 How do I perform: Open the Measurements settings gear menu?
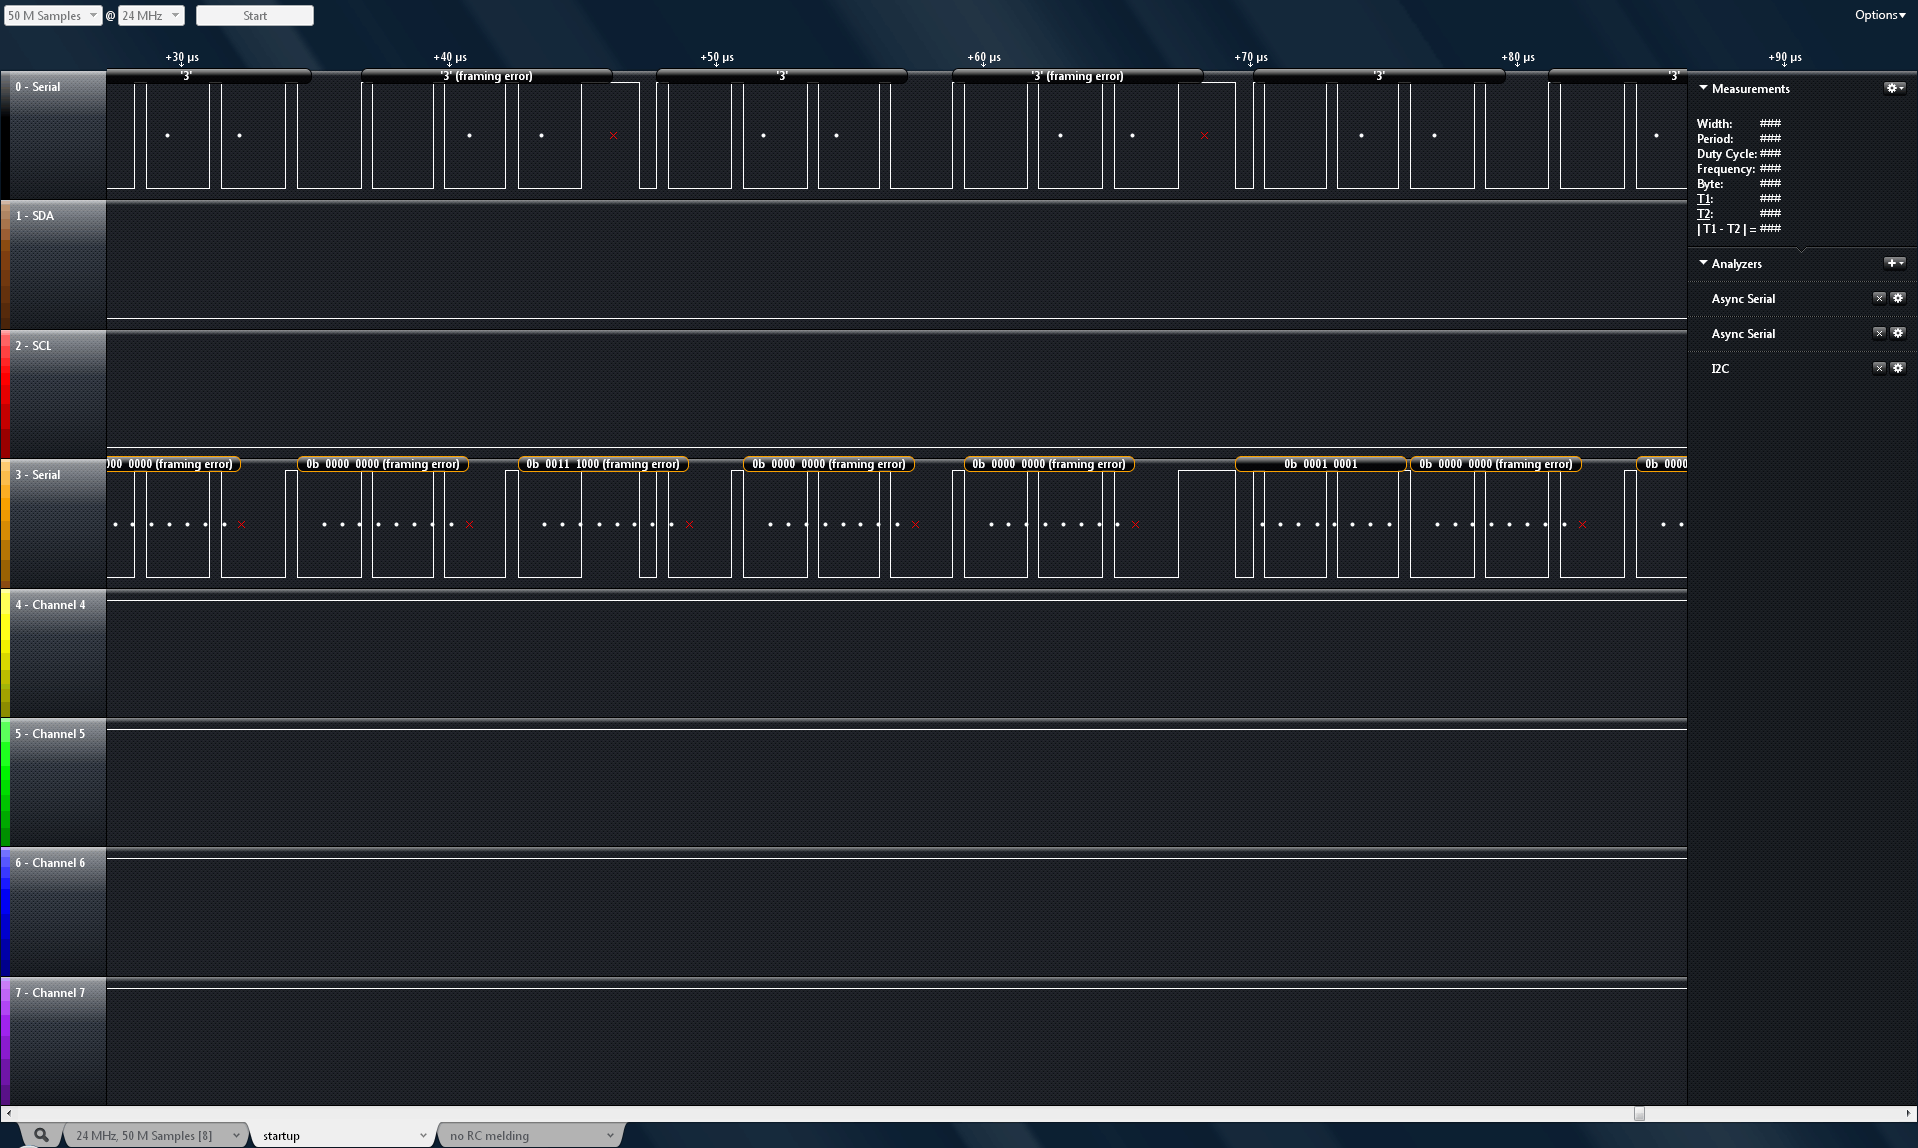(x=1894, y=88)
